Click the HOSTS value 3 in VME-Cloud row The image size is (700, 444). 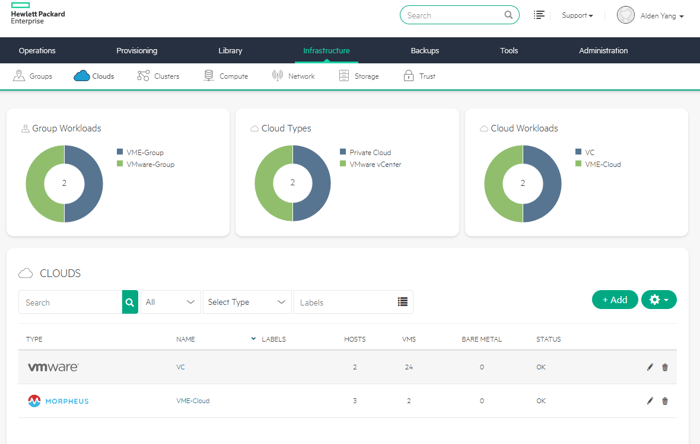(355, 401)
